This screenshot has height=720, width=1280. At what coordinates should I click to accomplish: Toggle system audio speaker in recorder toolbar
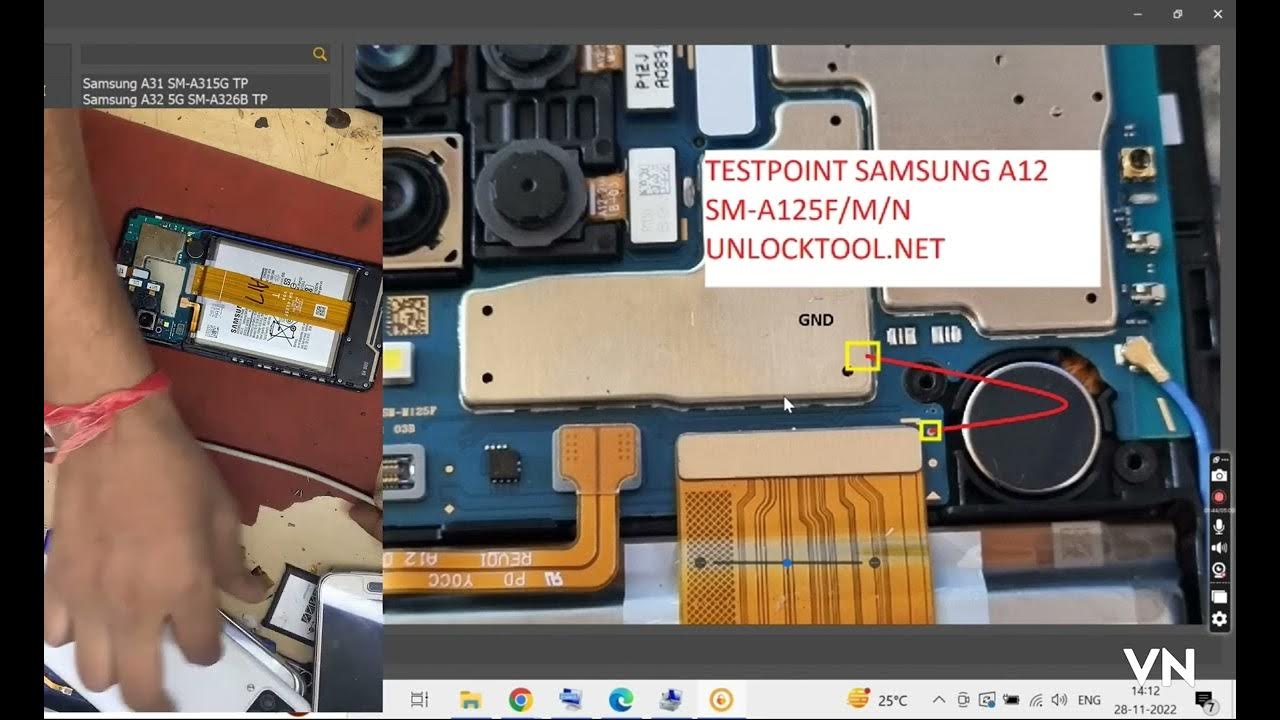coord(1219,548)
